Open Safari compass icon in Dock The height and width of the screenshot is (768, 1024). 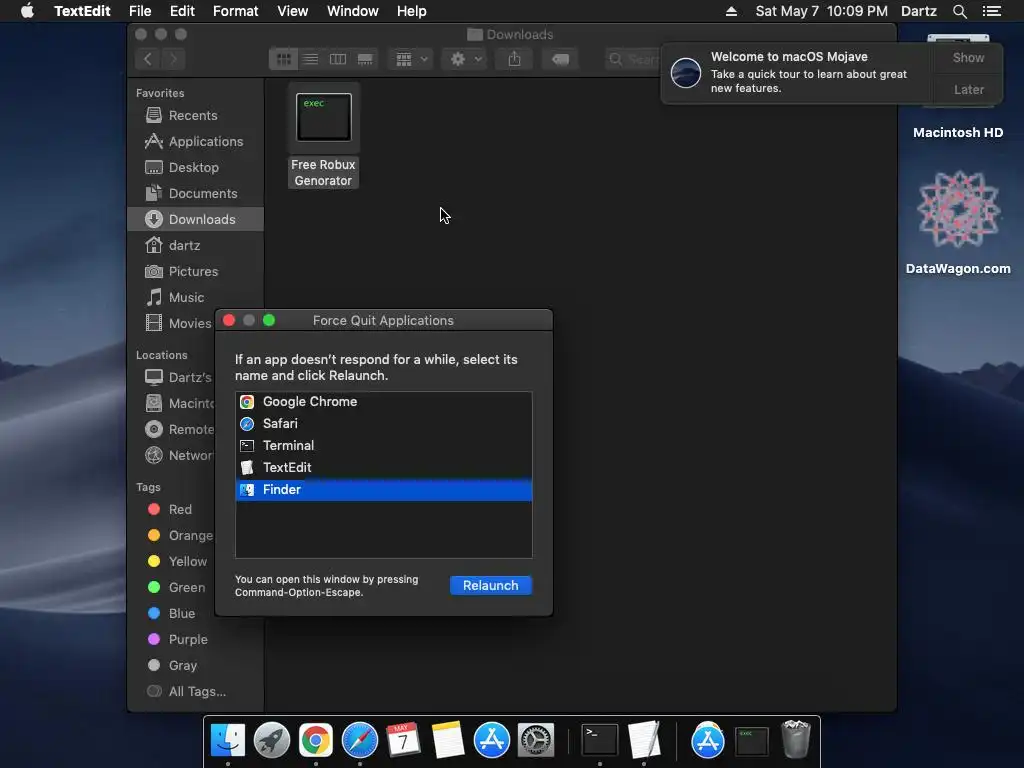click(360, 740)
